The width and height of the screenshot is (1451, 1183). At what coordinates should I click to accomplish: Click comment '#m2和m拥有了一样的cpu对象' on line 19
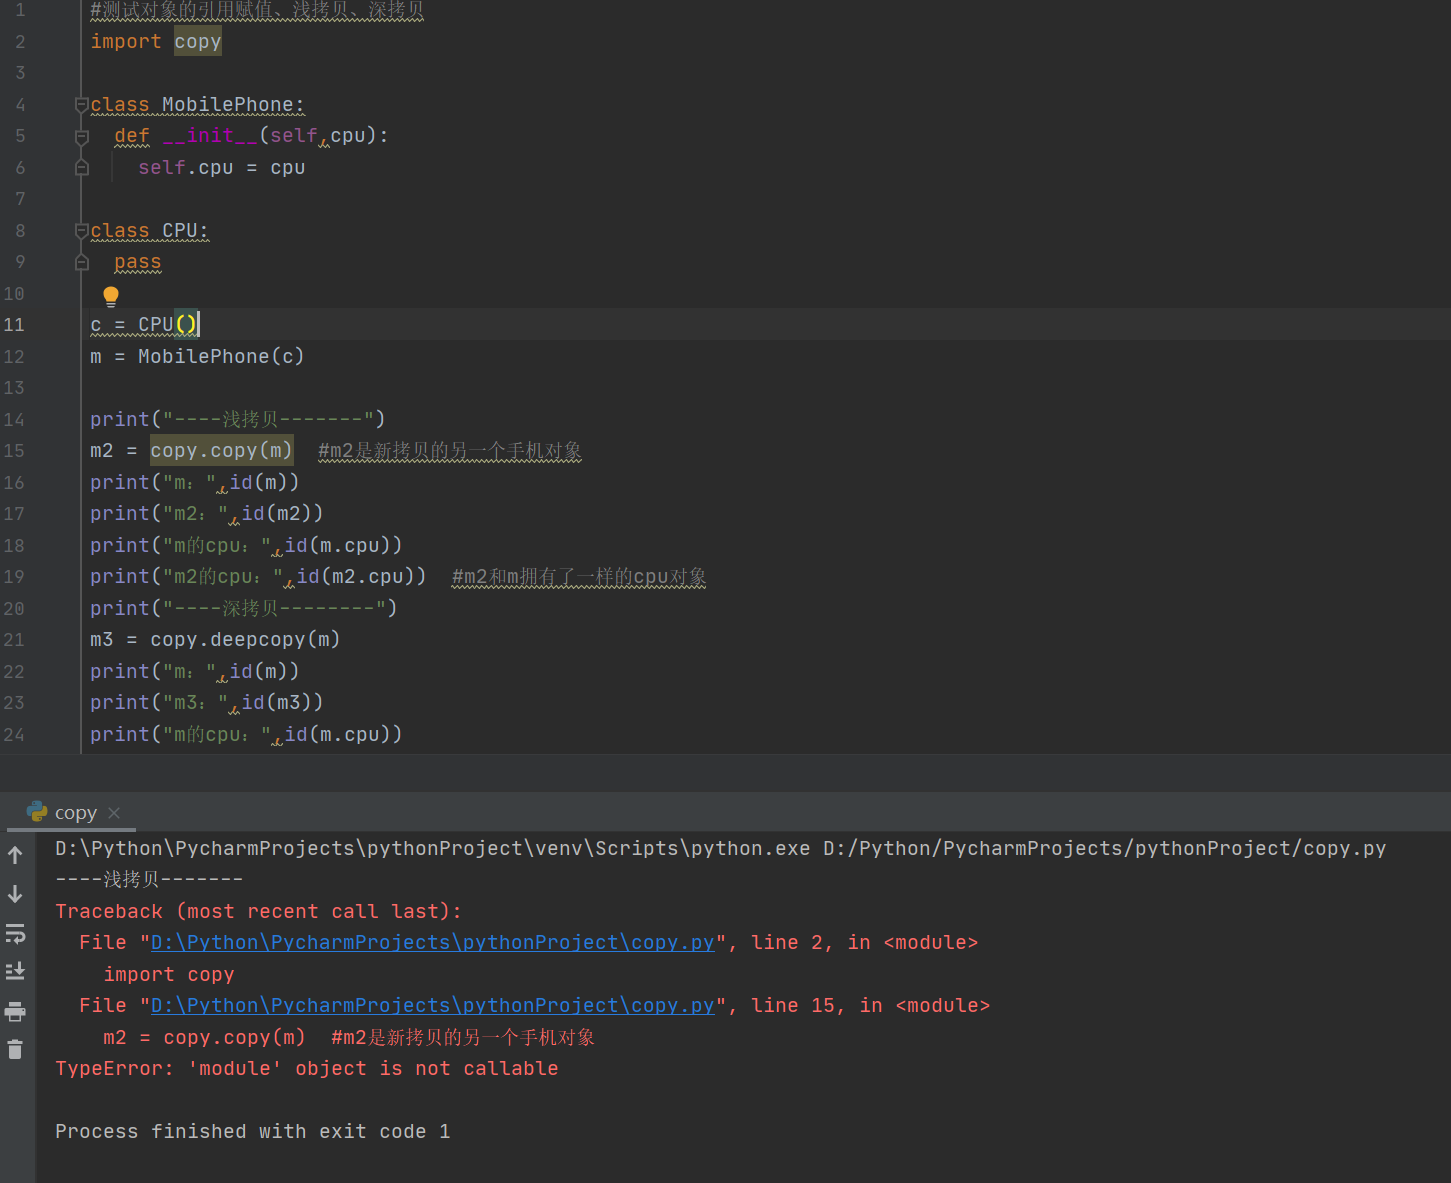click(x=579, y=577)
